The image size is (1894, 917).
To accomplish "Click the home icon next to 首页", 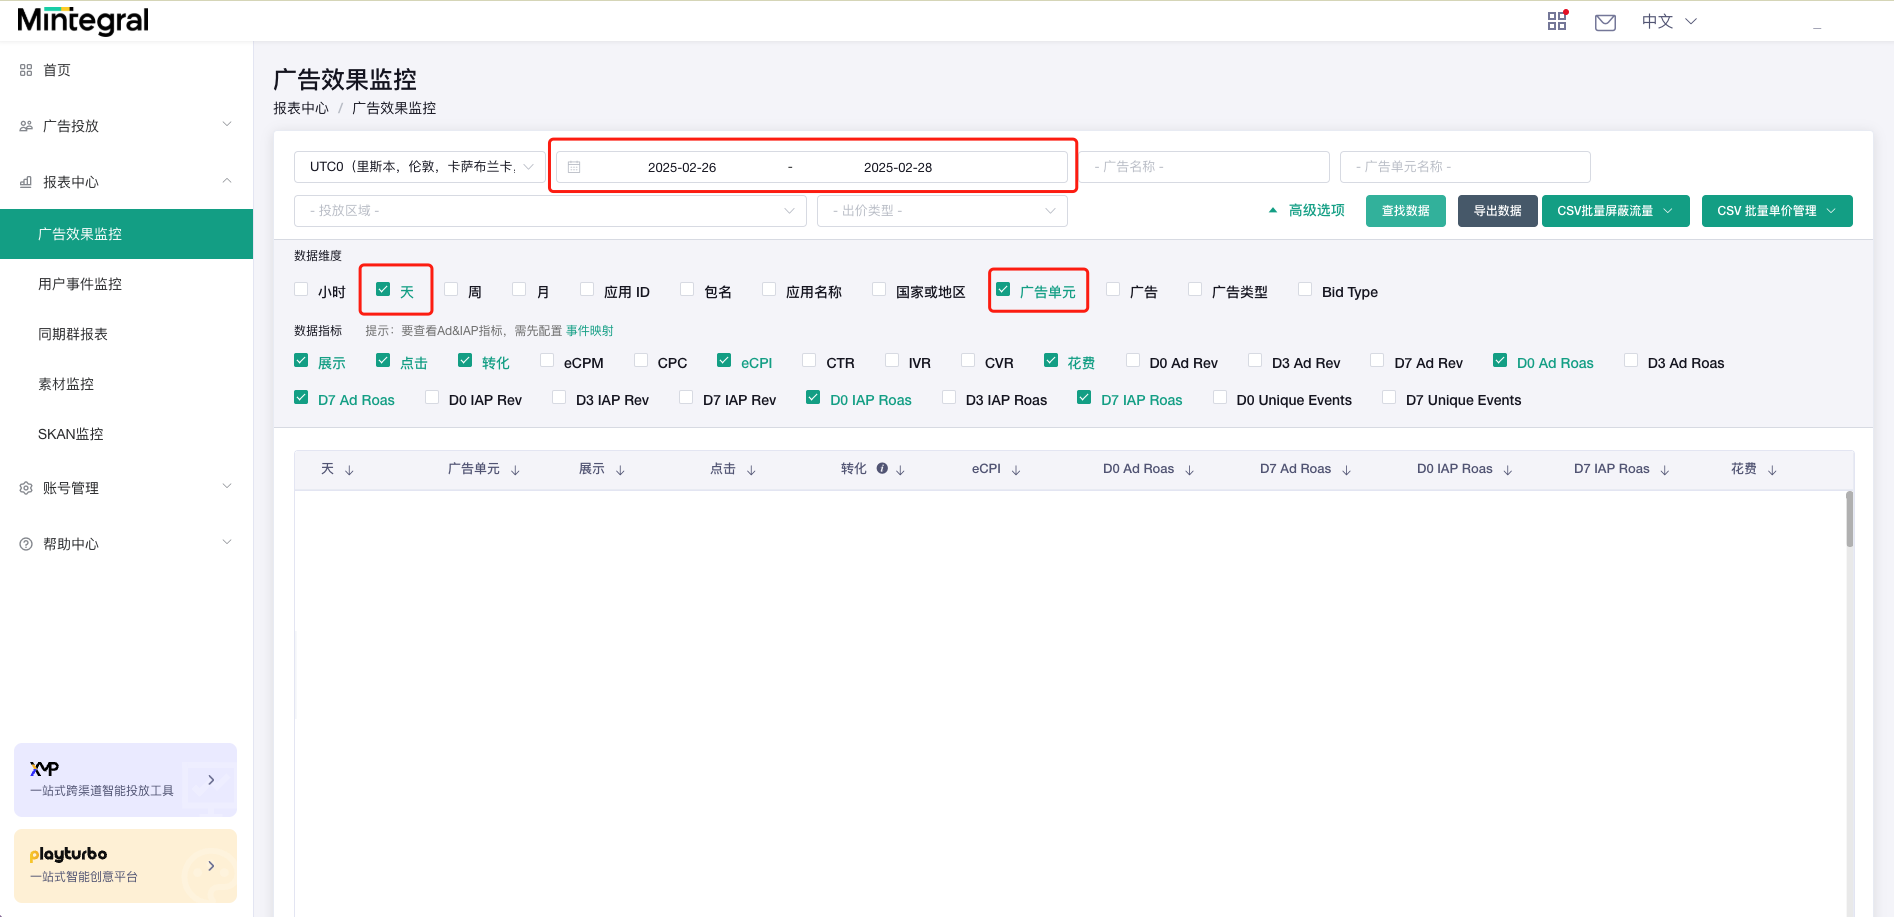I will 24,69.
